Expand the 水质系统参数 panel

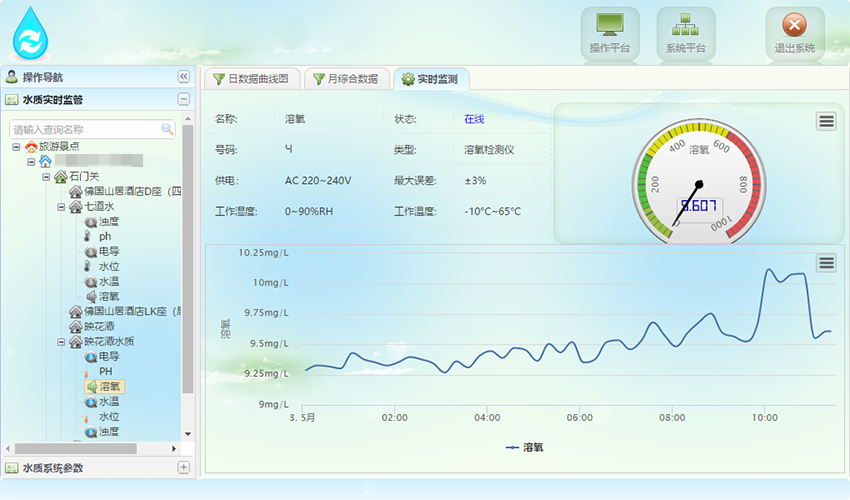click(183, 467)
